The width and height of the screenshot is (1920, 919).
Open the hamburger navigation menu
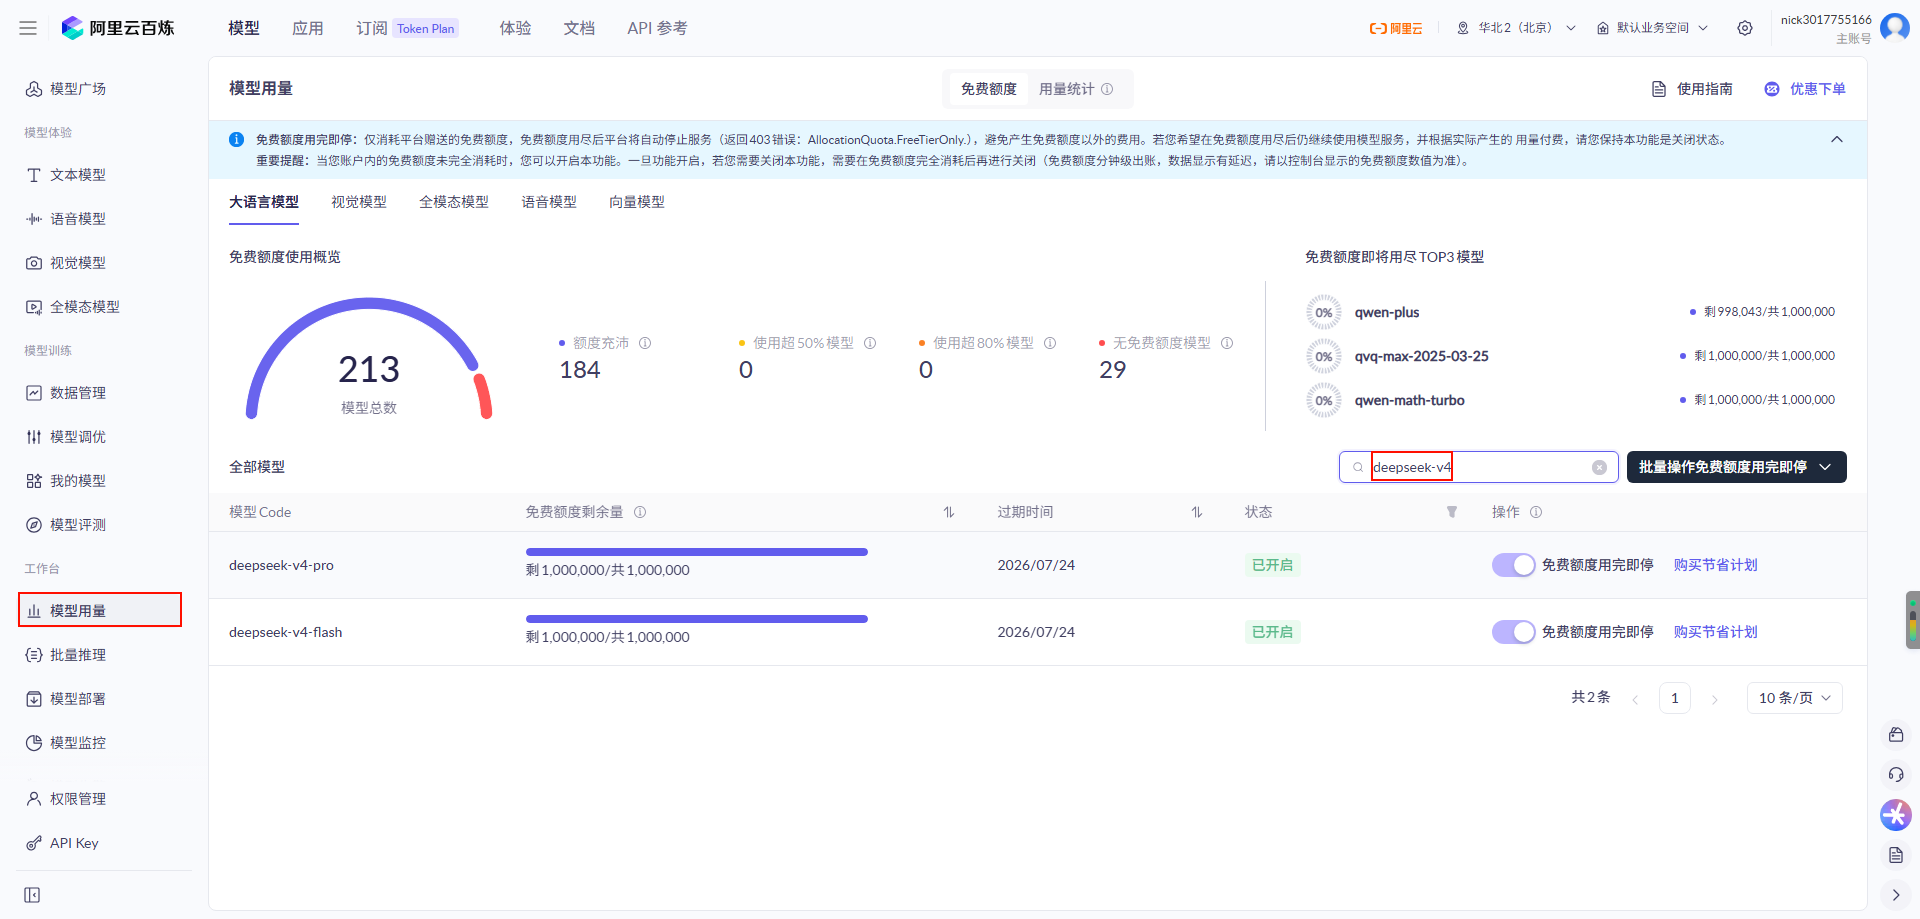pyautogui.click(x=28, y=28)
